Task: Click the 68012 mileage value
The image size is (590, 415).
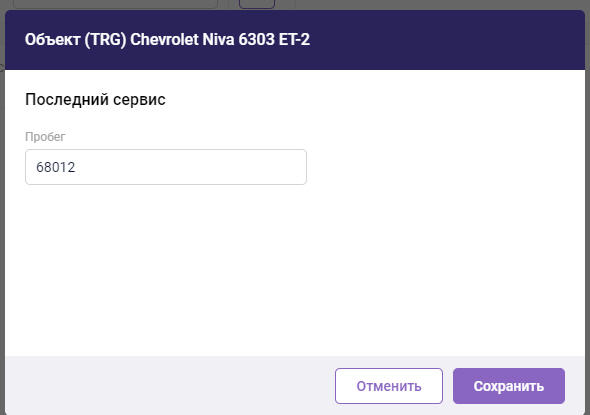Action: pos(56,167)
